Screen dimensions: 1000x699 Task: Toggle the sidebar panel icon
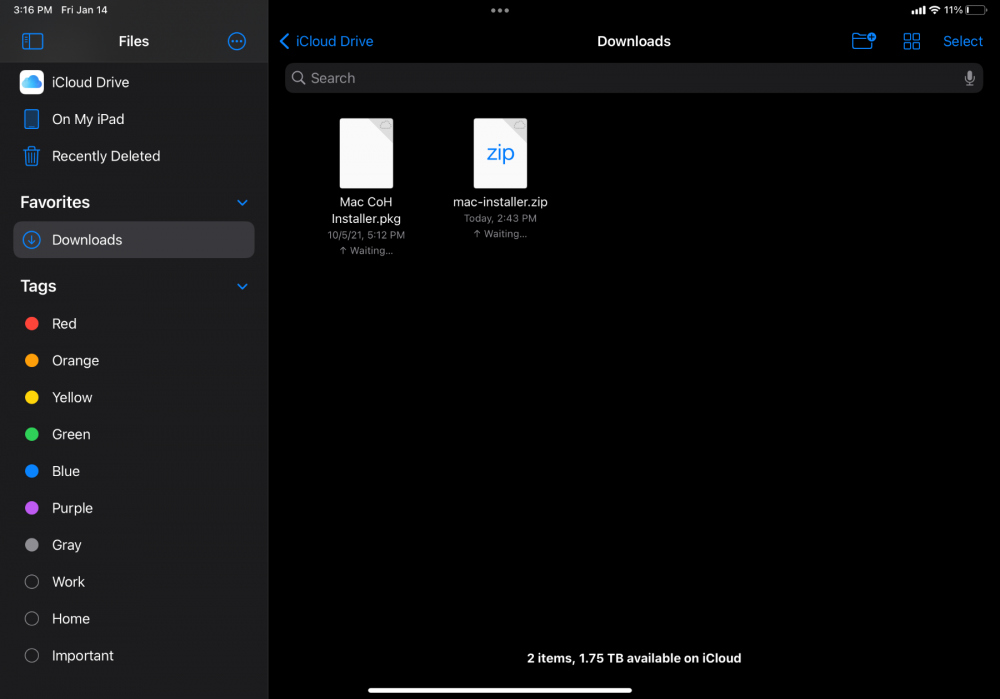point(33,41)
